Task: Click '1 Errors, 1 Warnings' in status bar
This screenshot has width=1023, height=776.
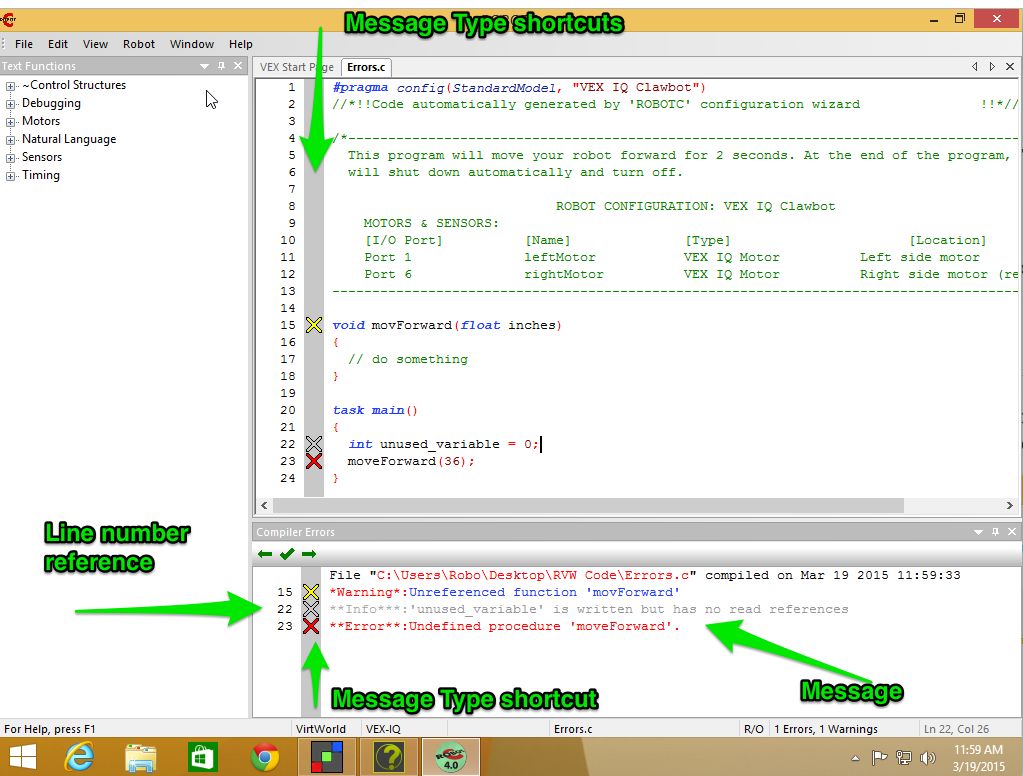Action: point(826,729)
